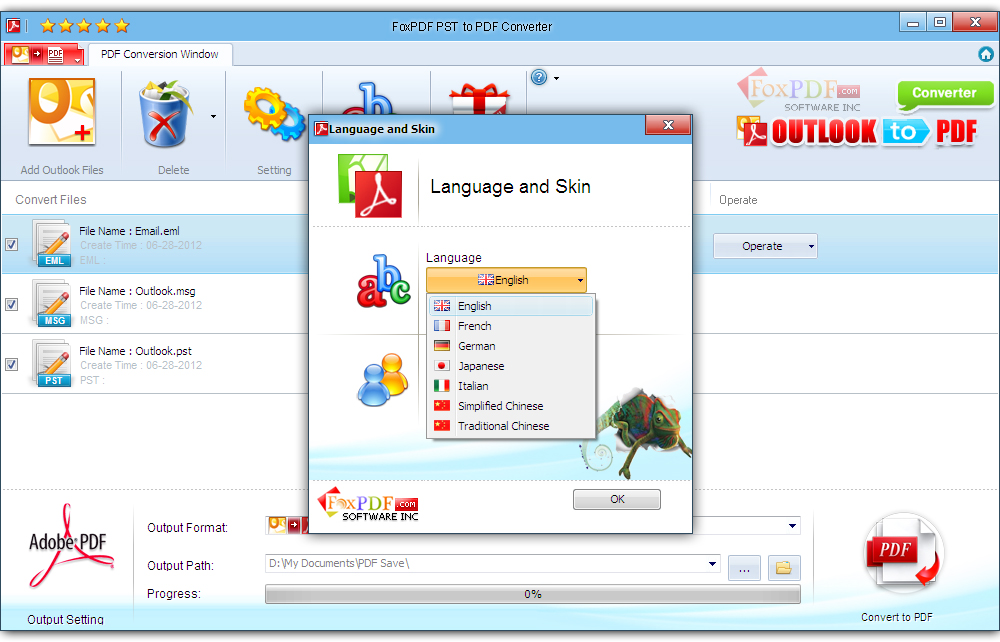
Task: Uncheck the Outlook.msg file checkbox
Action: [11, 304]
